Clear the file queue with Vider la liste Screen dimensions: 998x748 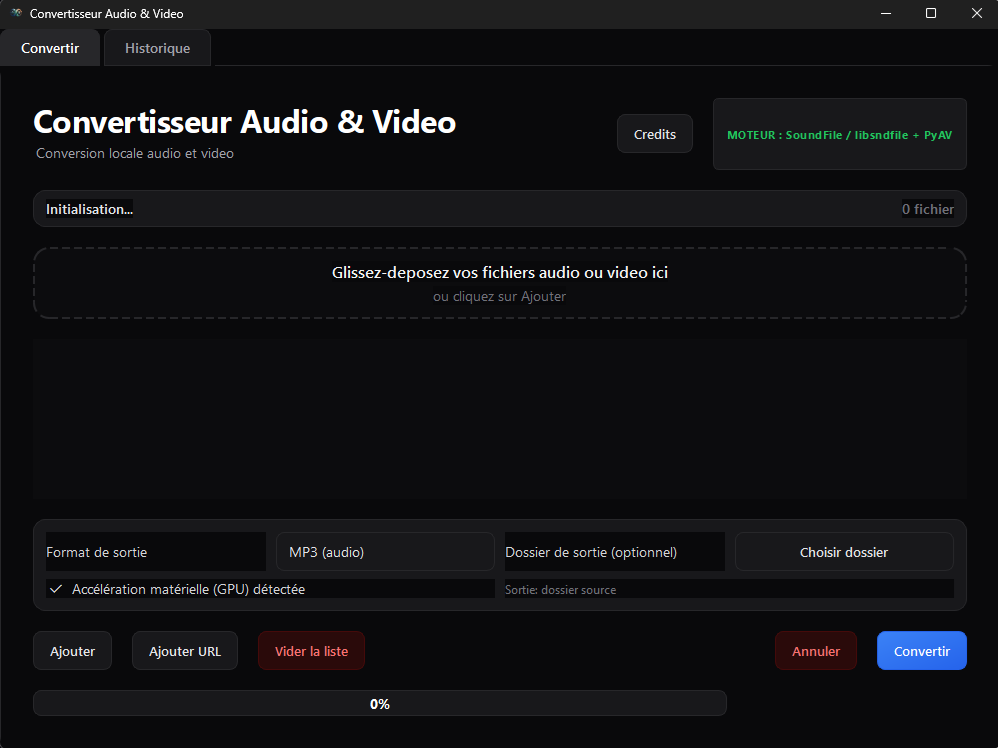[311, 650]
